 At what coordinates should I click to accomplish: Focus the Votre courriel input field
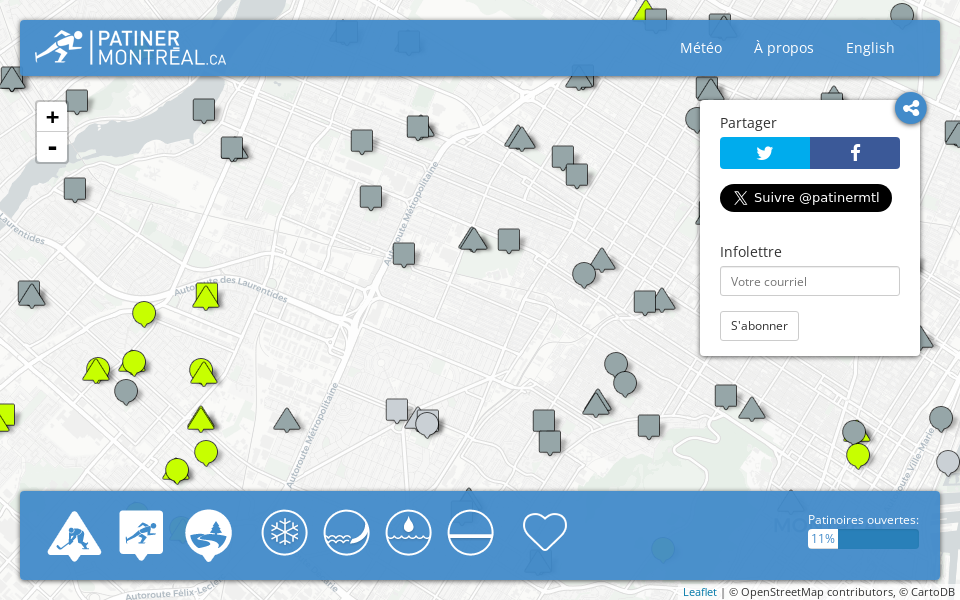[x=810, y=281]
